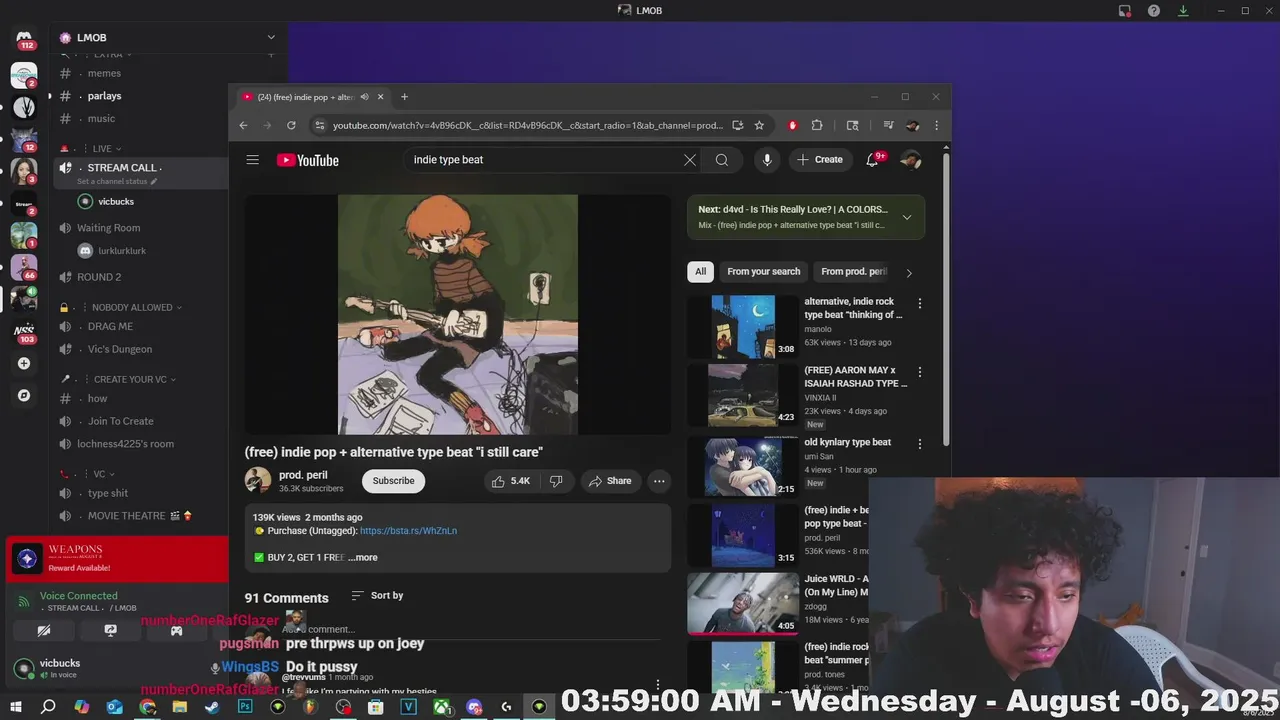Image resolution: width=1280 pixels, height=720 pixels.
Task: Open Sort by comments dropdown
Action: [x=377, y=596]
